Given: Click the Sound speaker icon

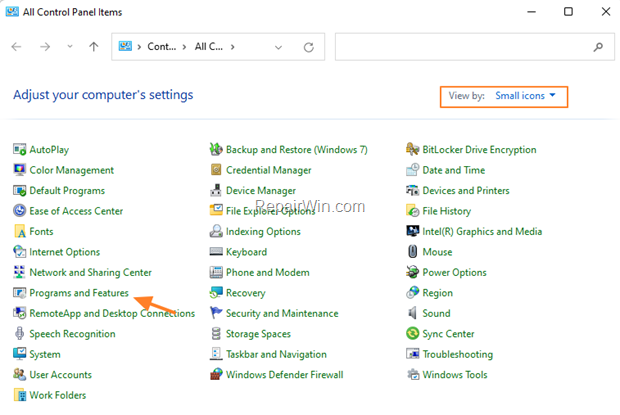Looking at the screenshot, I should pyautogui.click(x=412, y=313).
